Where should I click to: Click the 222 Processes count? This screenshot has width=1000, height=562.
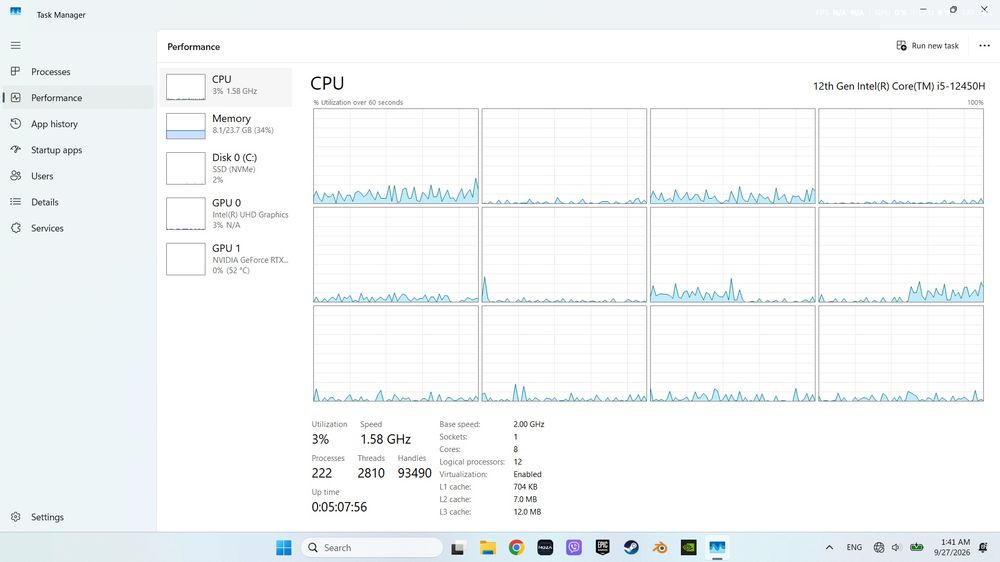coord(321,473)
